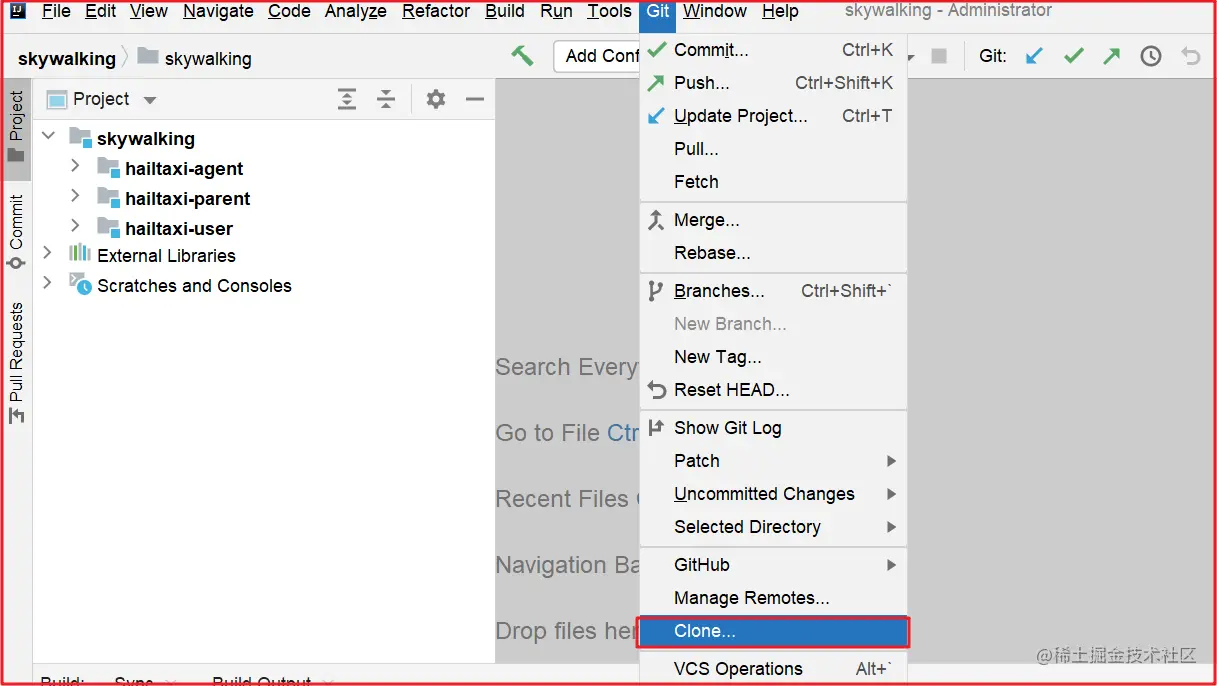Click the gray Stop button in toolbar

click(939, 56)
